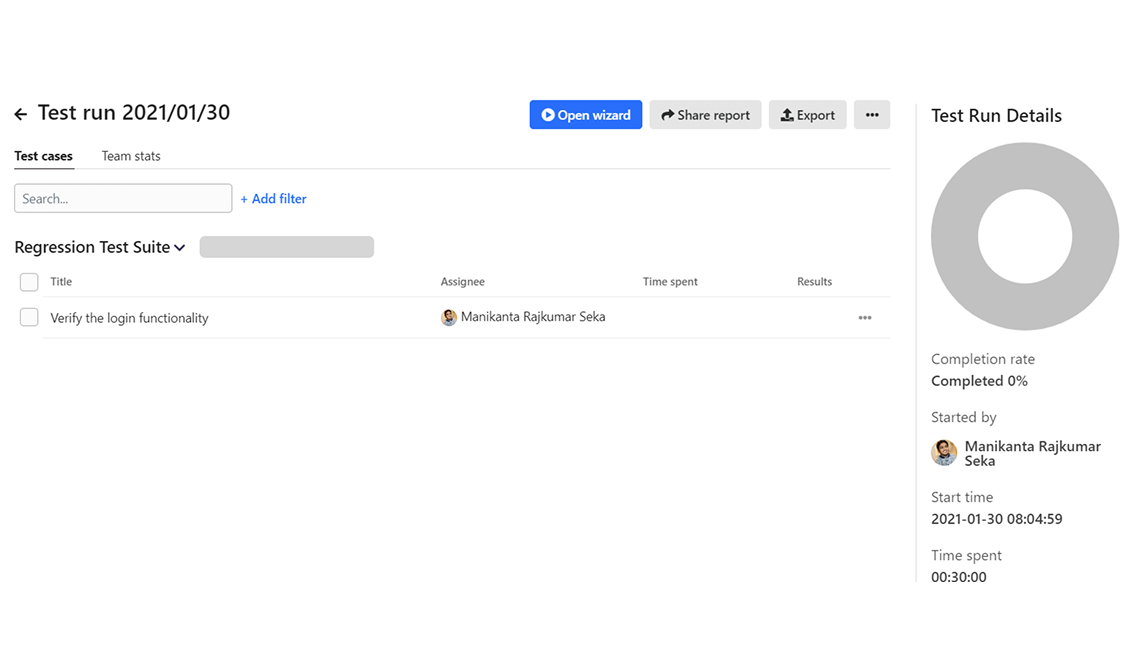
Task: Click the assignee avatar in the test row
Action: 449,317
